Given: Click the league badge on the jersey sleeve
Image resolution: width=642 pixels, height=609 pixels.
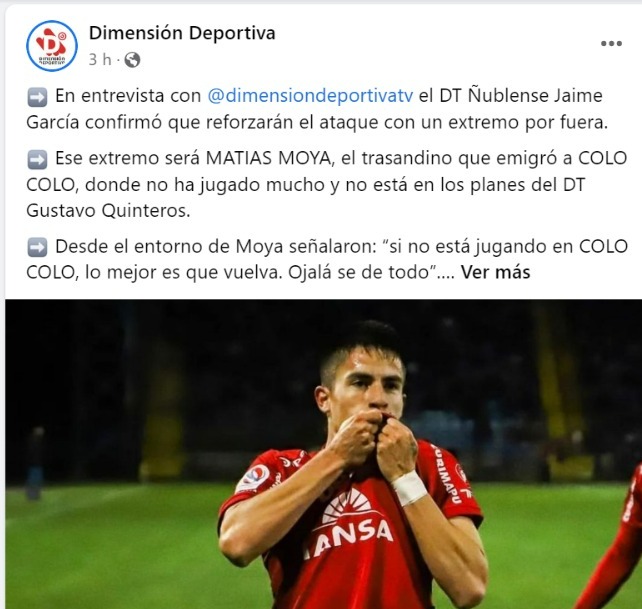Looking at the screenshot, I should [x=254, y=478].
